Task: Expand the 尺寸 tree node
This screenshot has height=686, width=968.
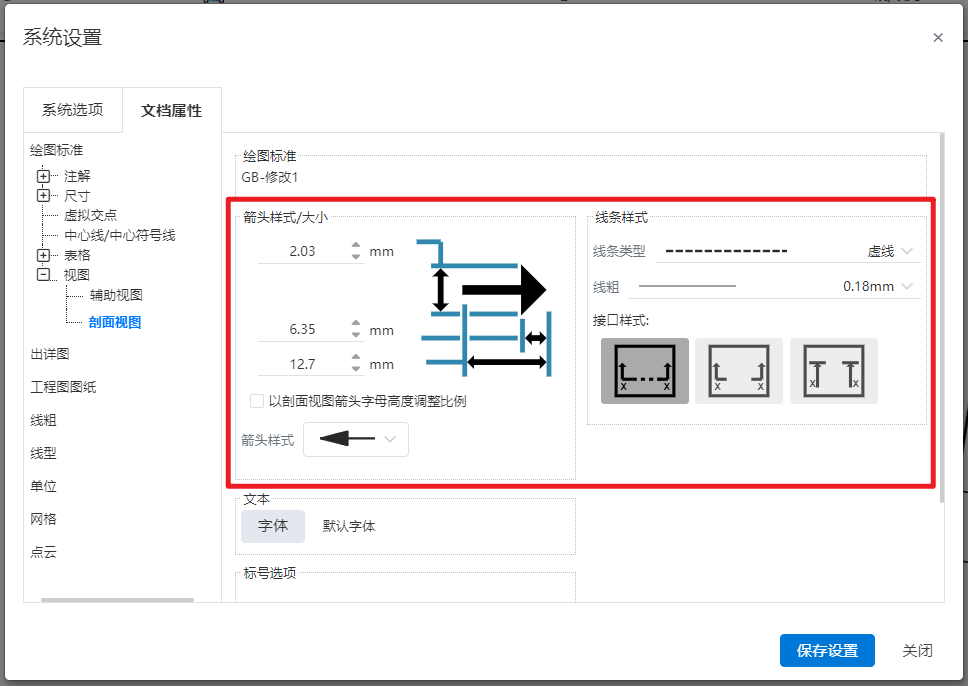Action: point(43,196)
